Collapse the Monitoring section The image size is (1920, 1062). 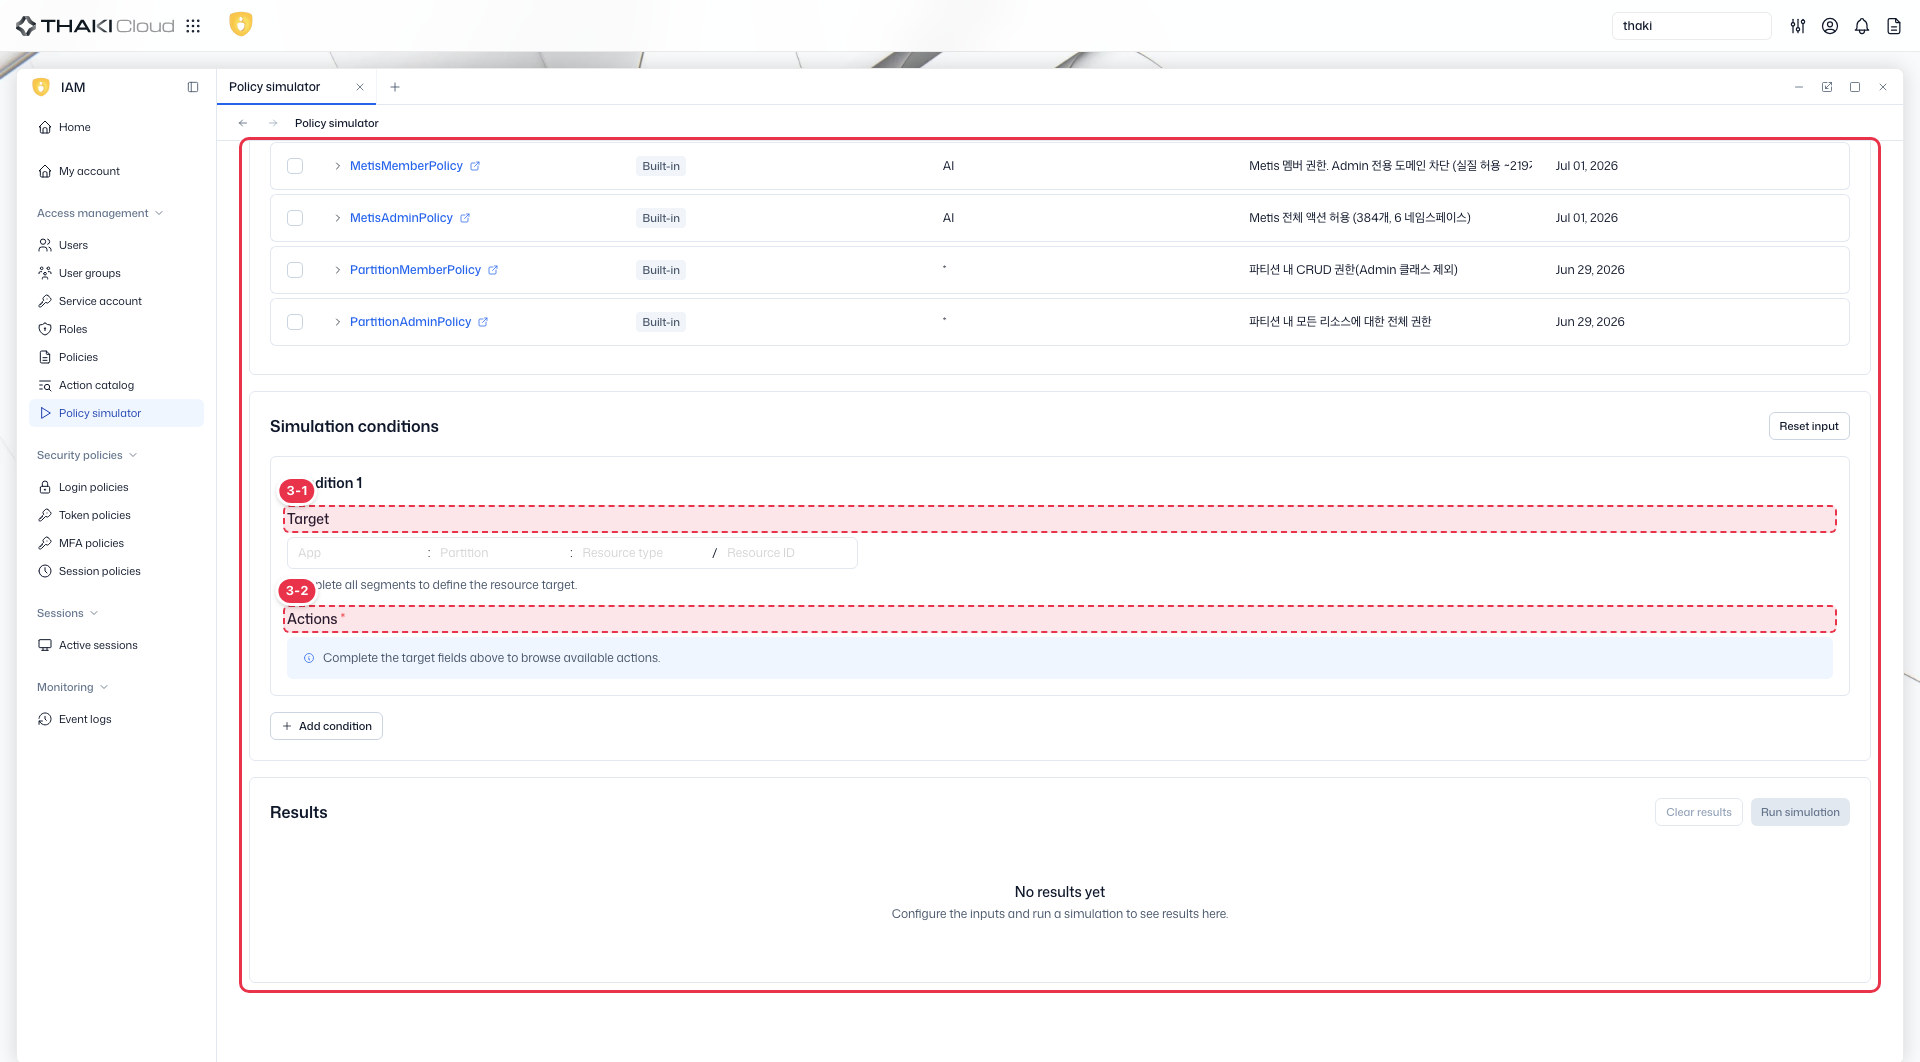[x=72, y=687]
